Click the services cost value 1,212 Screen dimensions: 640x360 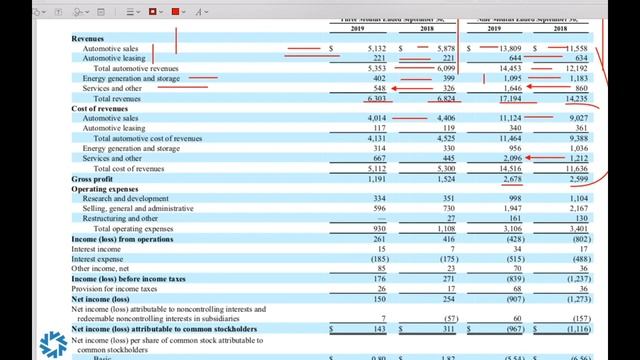579,158
